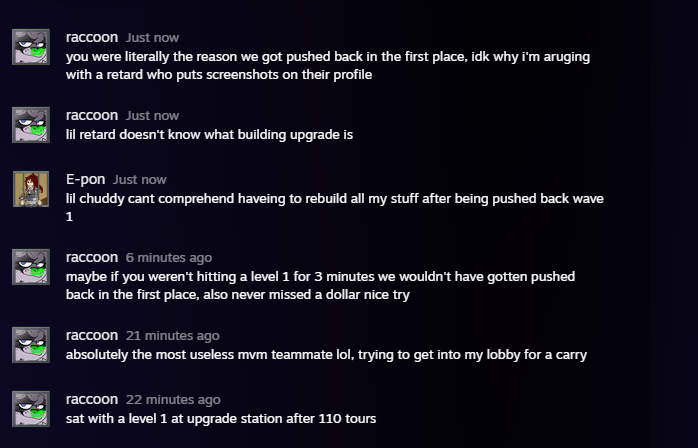Click the "21 minutes ago" timestamp
This screenshot has width=698, height=448.
tap(172, 336)
